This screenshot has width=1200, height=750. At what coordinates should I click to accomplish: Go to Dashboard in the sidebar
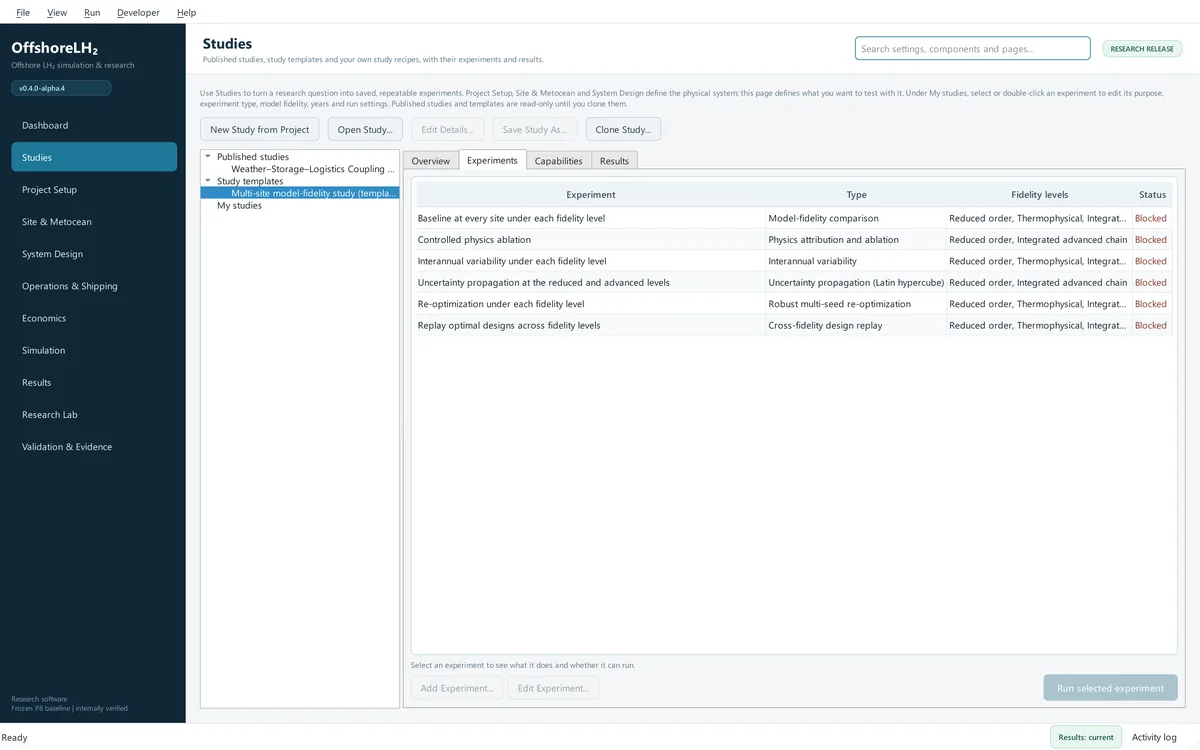(94, 125)
